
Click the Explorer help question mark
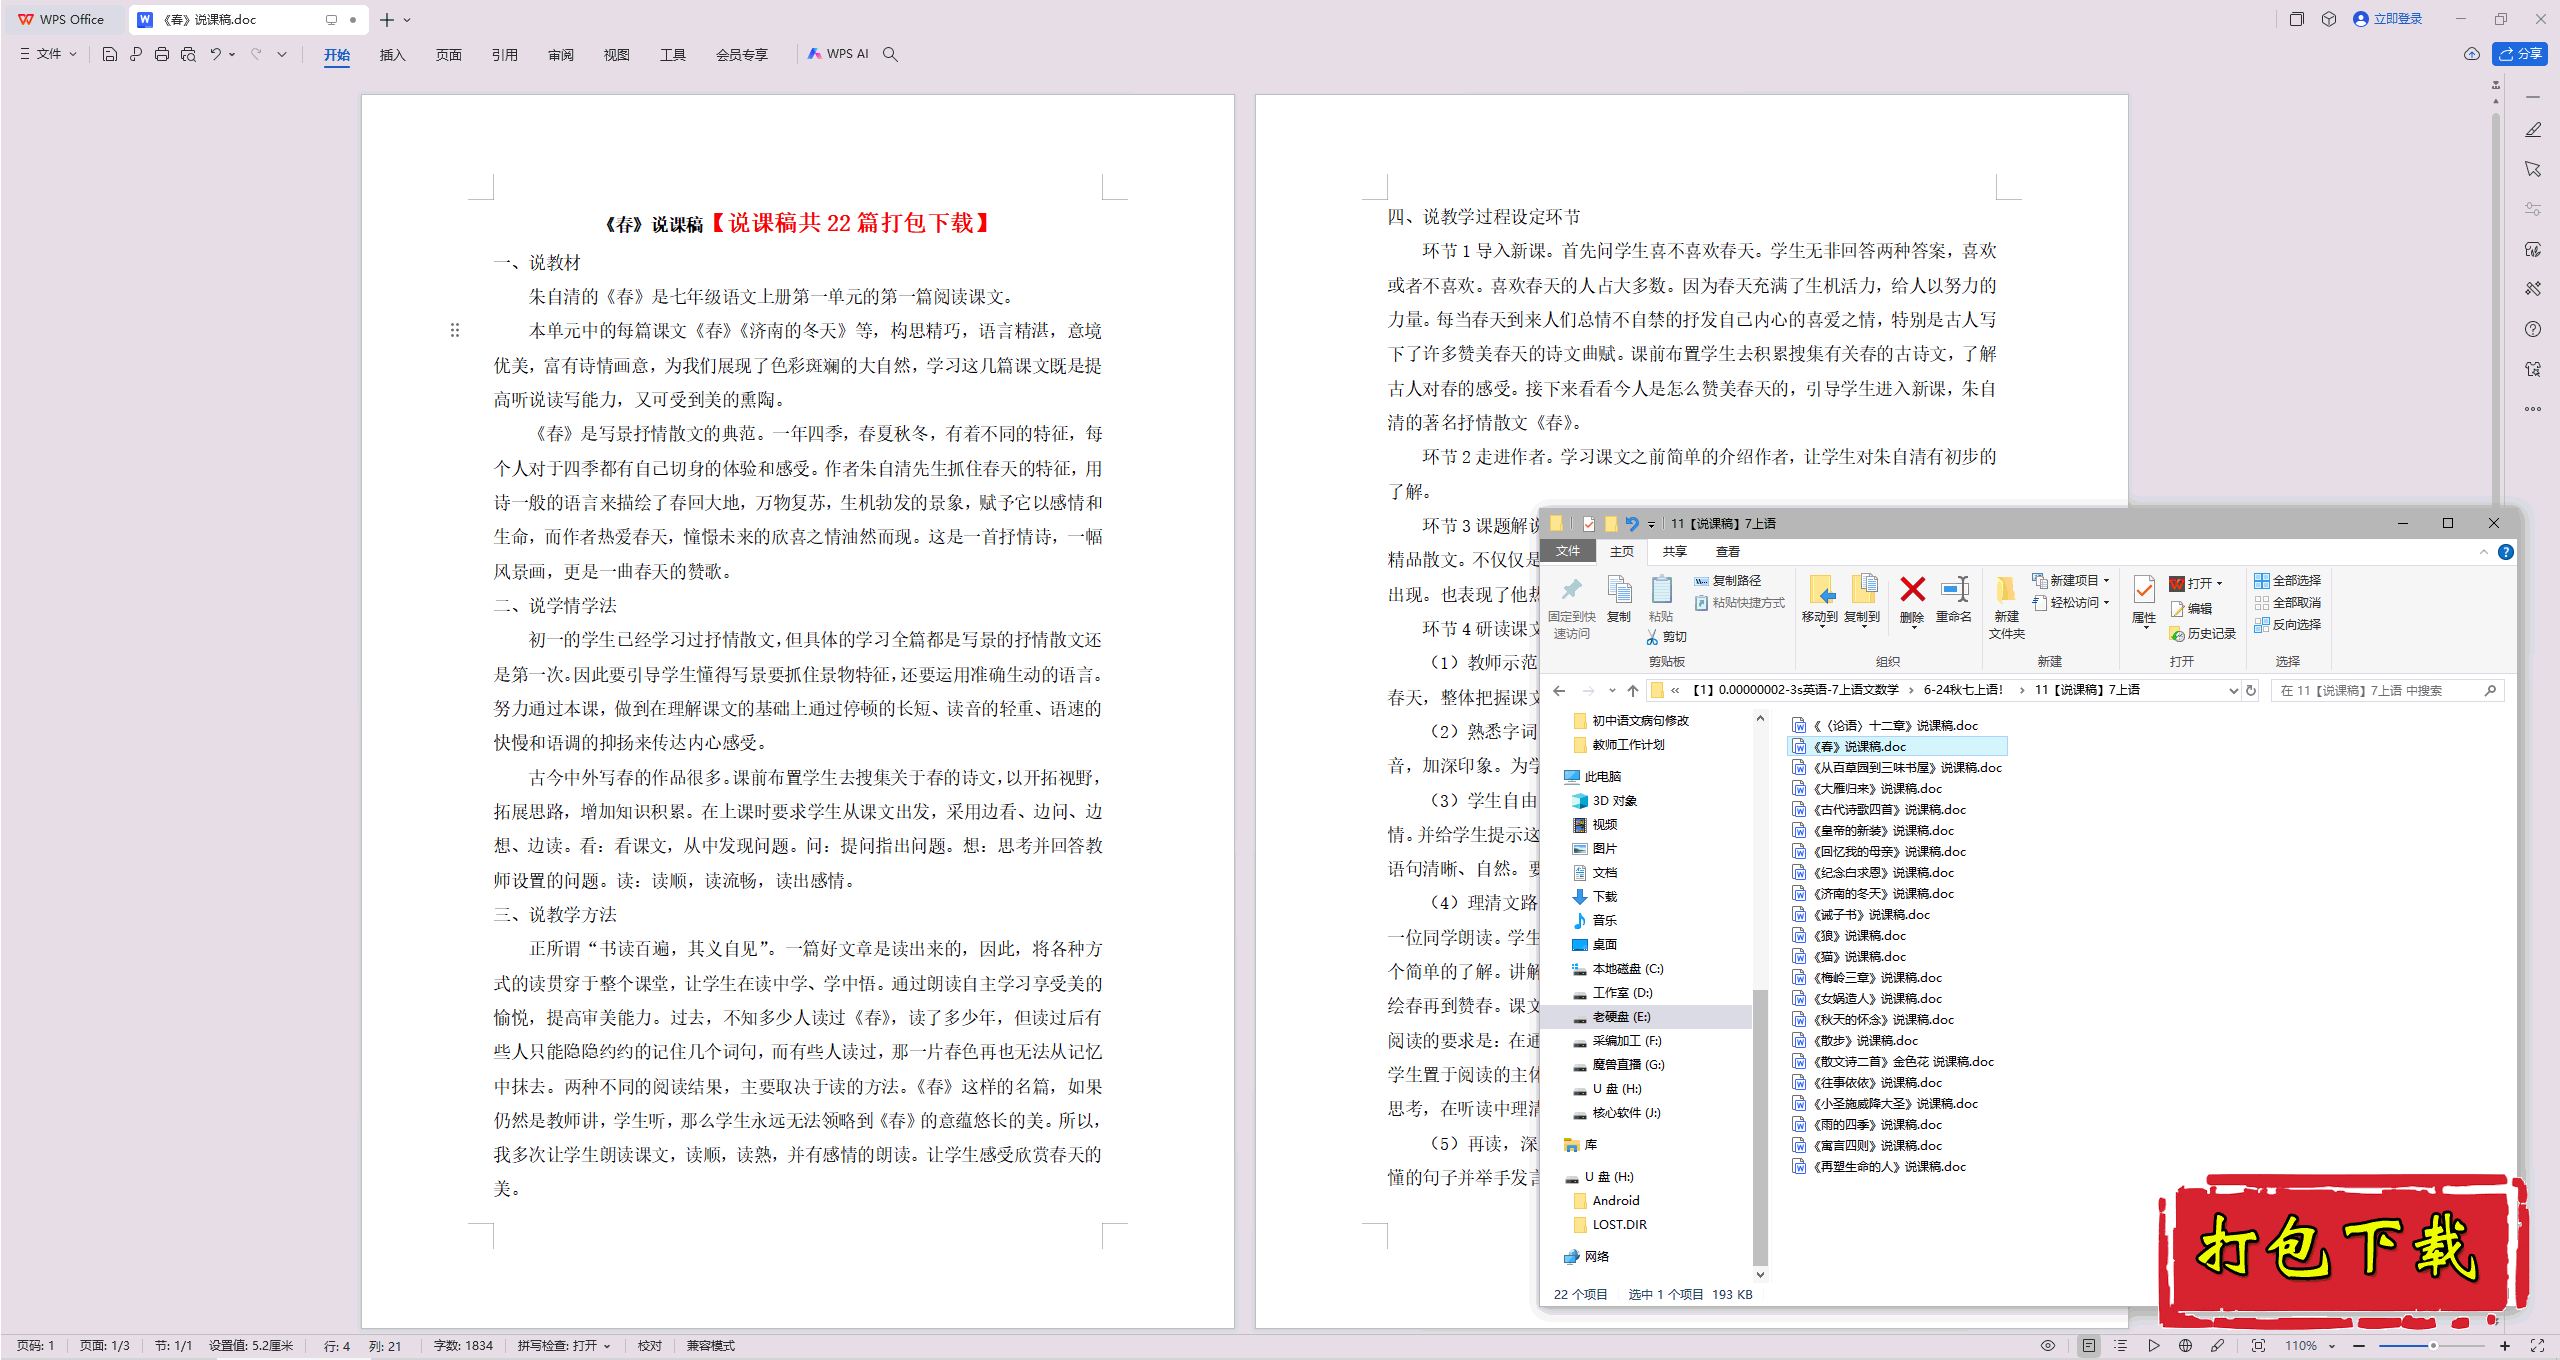point(2506,552)
